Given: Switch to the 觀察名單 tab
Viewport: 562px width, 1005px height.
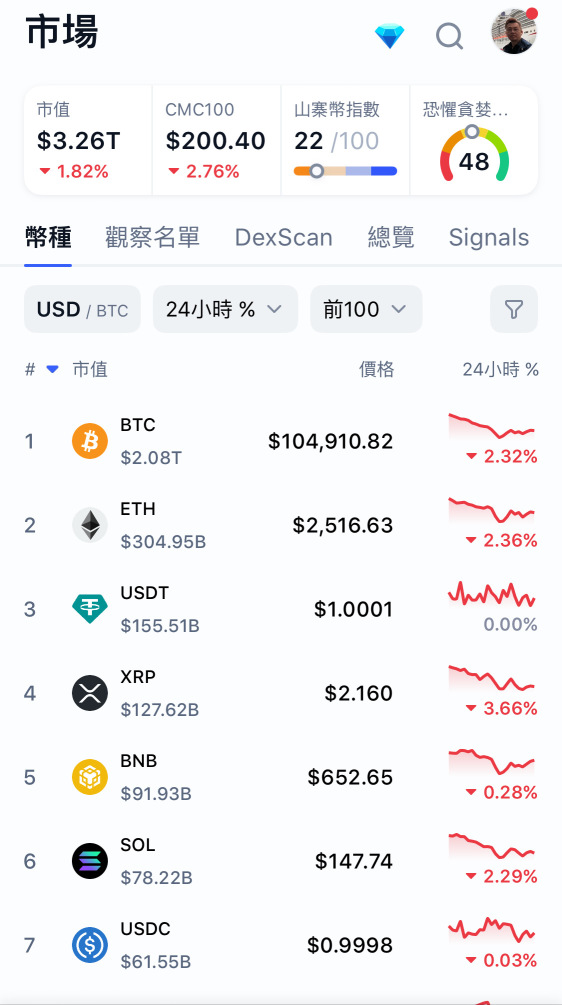Looking at the screenshot, I should pyautogui.click(x=153, y=237).
